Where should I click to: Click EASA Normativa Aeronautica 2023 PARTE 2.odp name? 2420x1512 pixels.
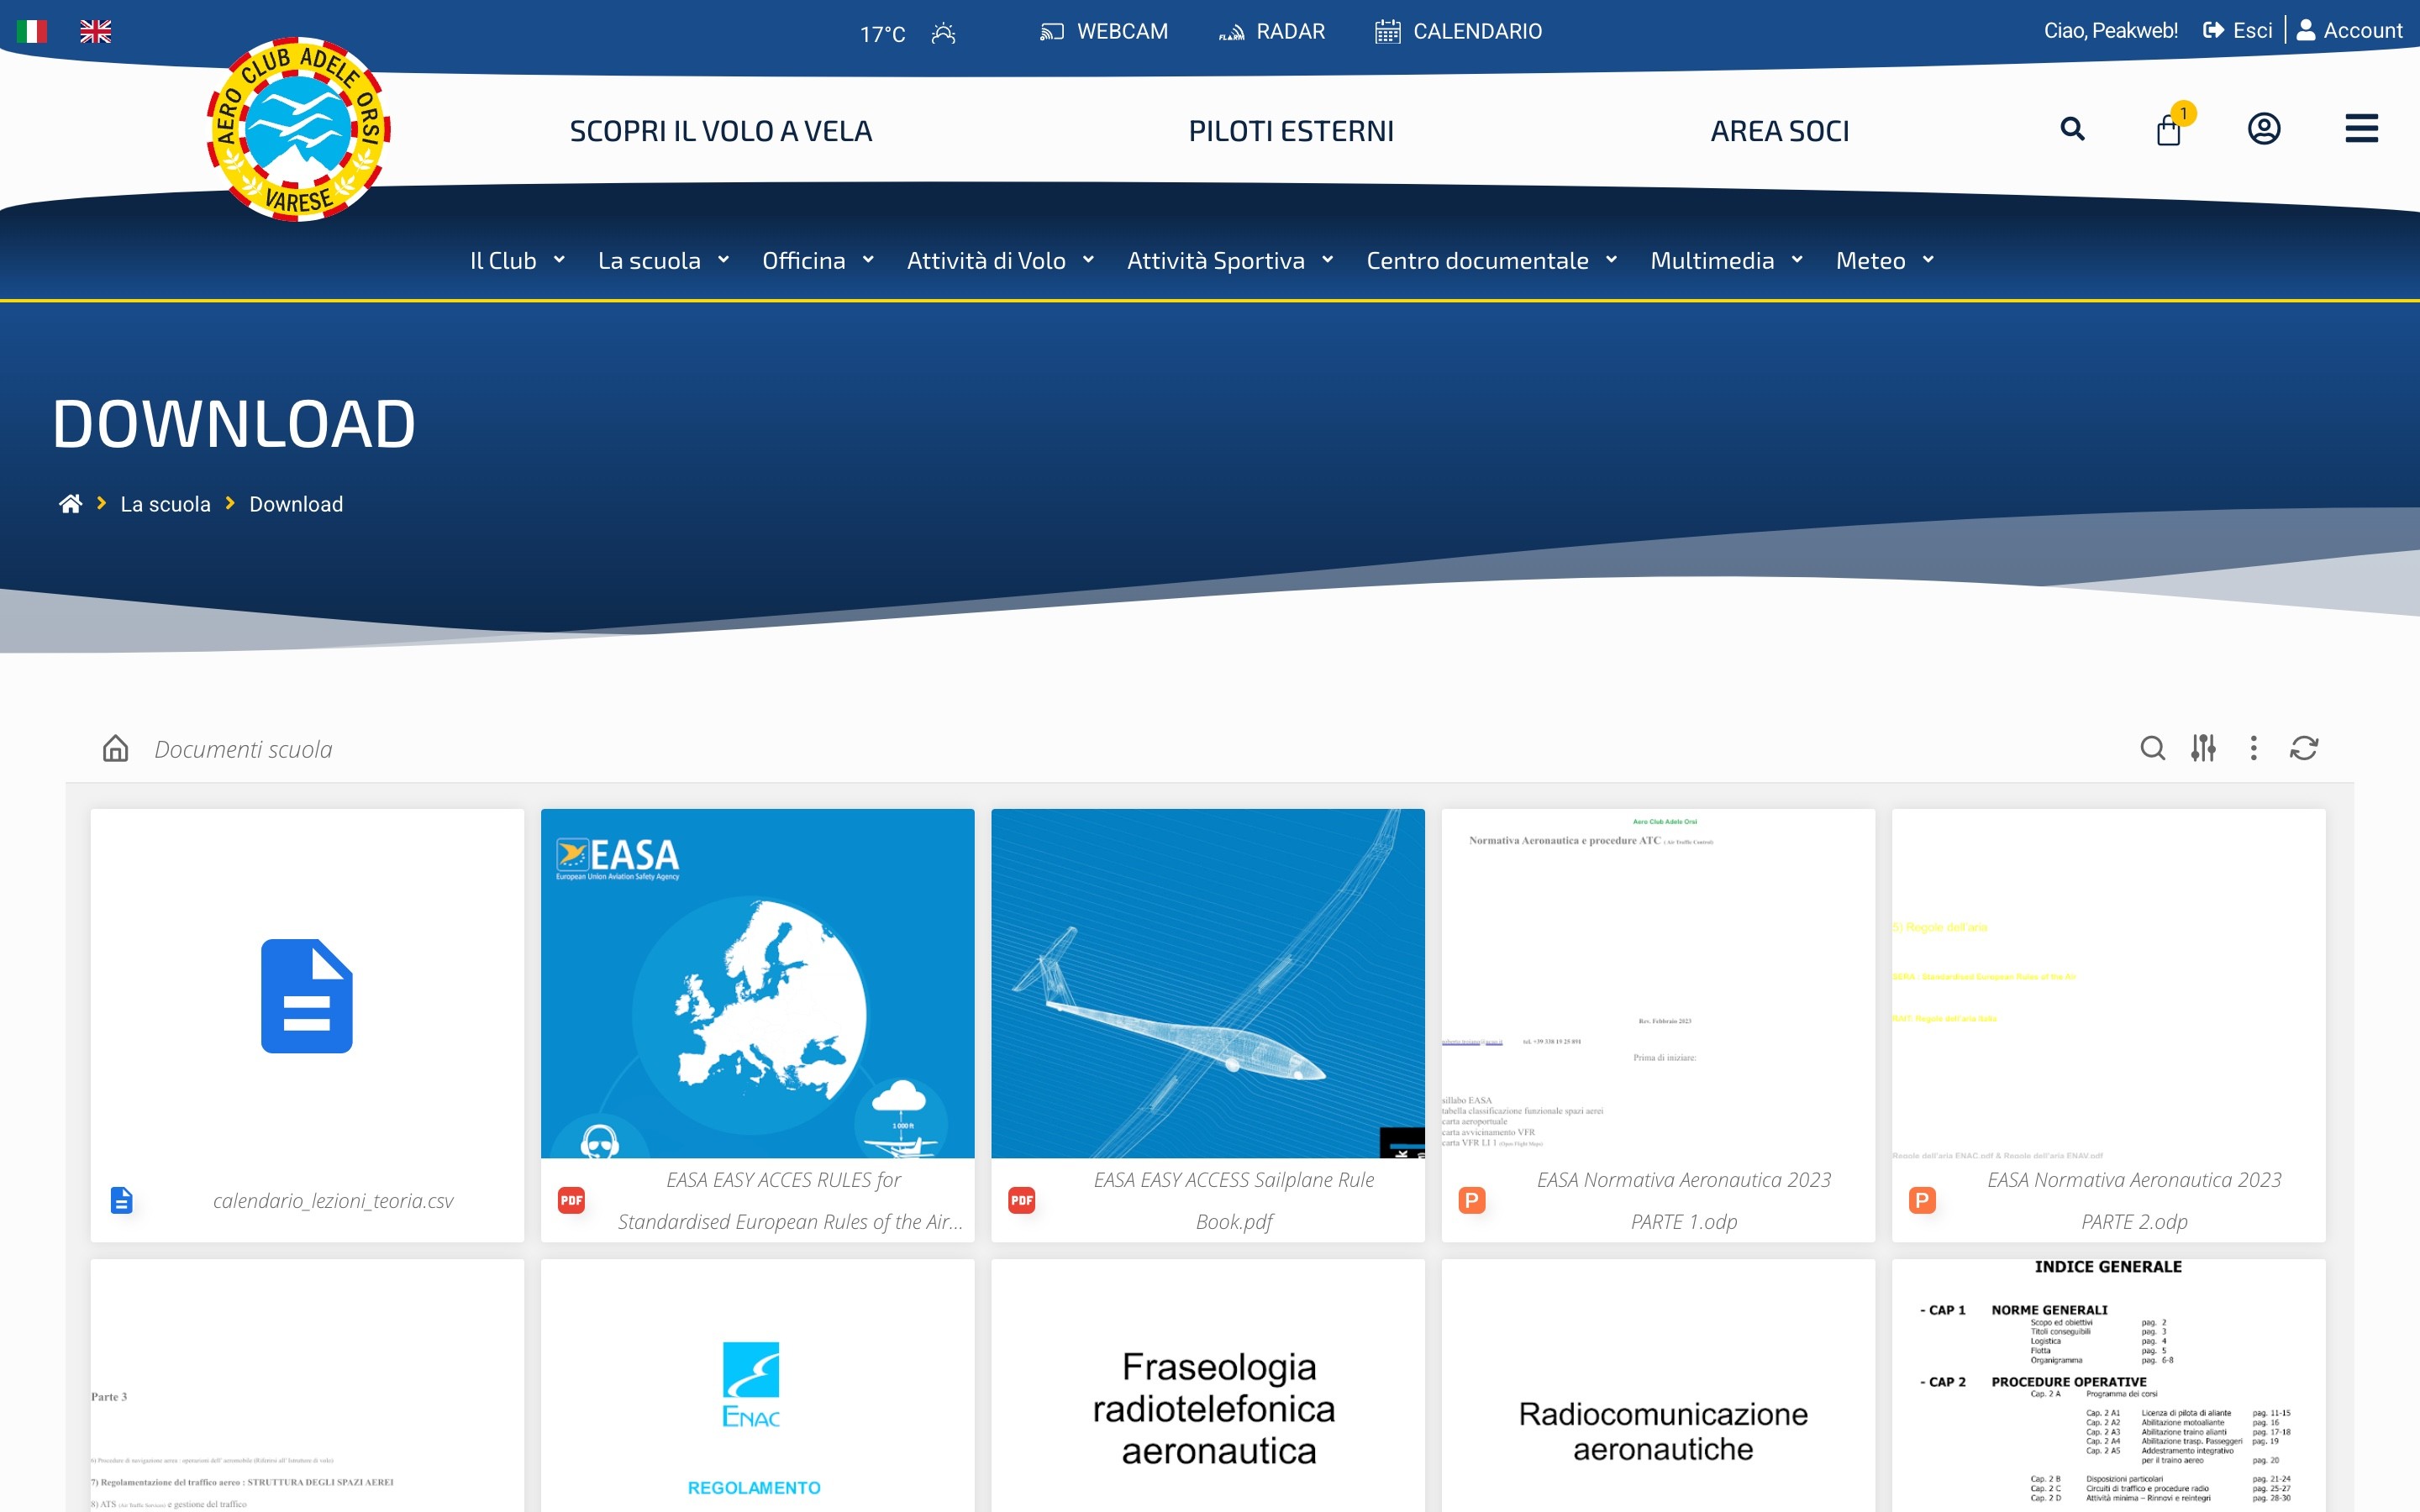[x=2134, y=1201]
